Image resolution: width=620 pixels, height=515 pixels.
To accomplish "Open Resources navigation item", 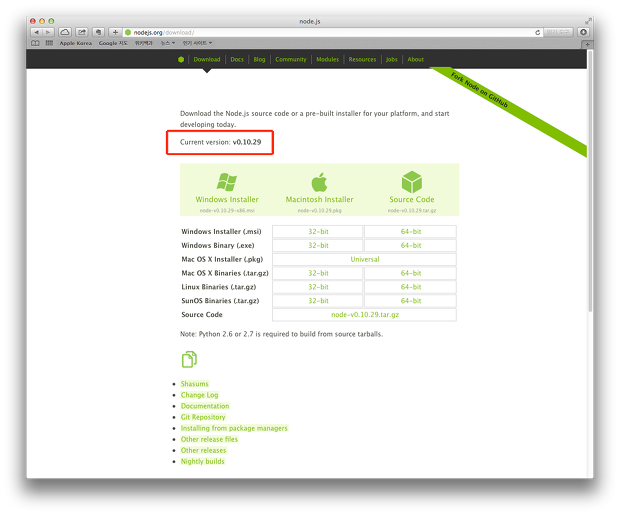I will tap(362, 59).
